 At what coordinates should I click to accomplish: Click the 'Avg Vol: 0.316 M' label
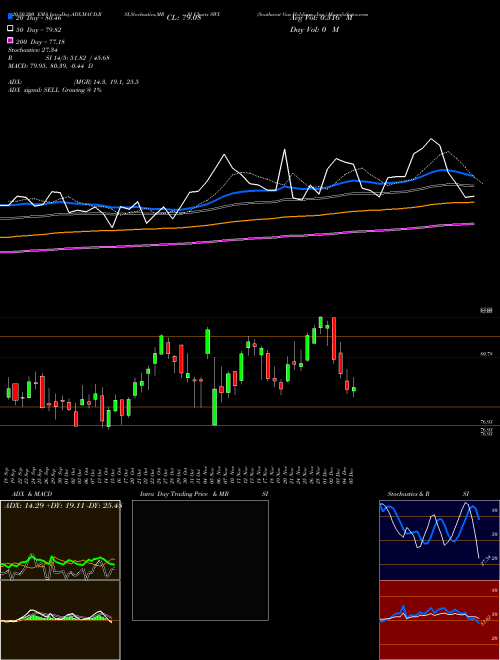321,18
